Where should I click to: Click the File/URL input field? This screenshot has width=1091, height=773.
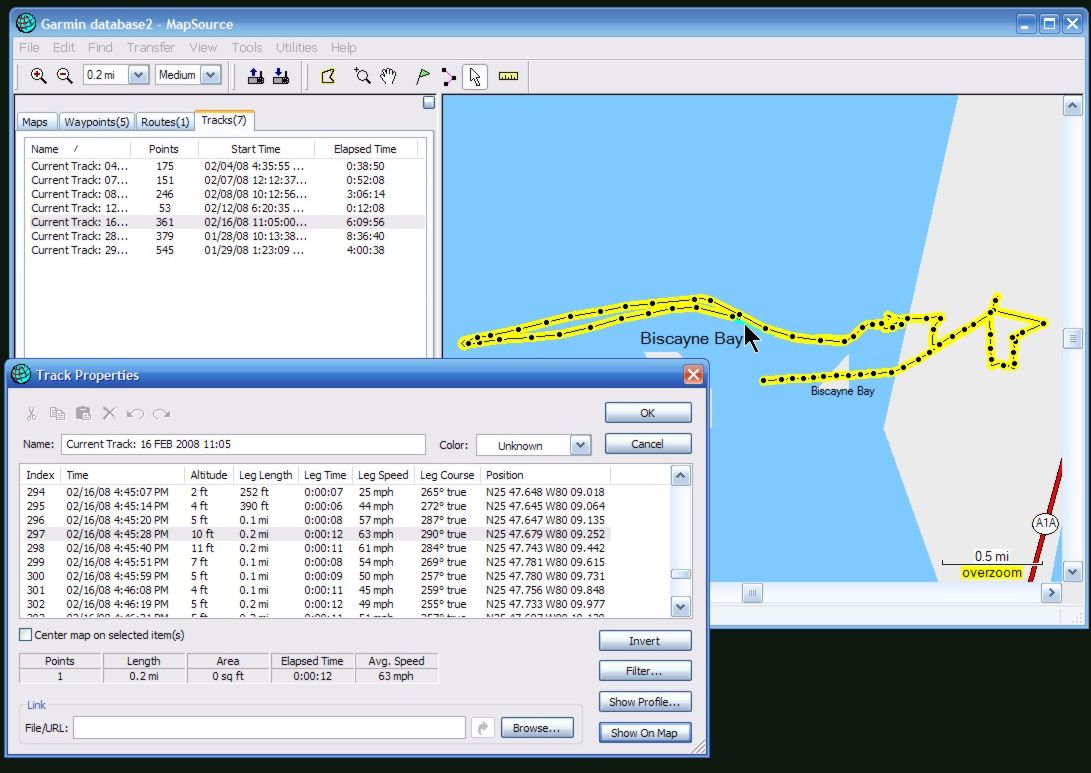[269, 728]
